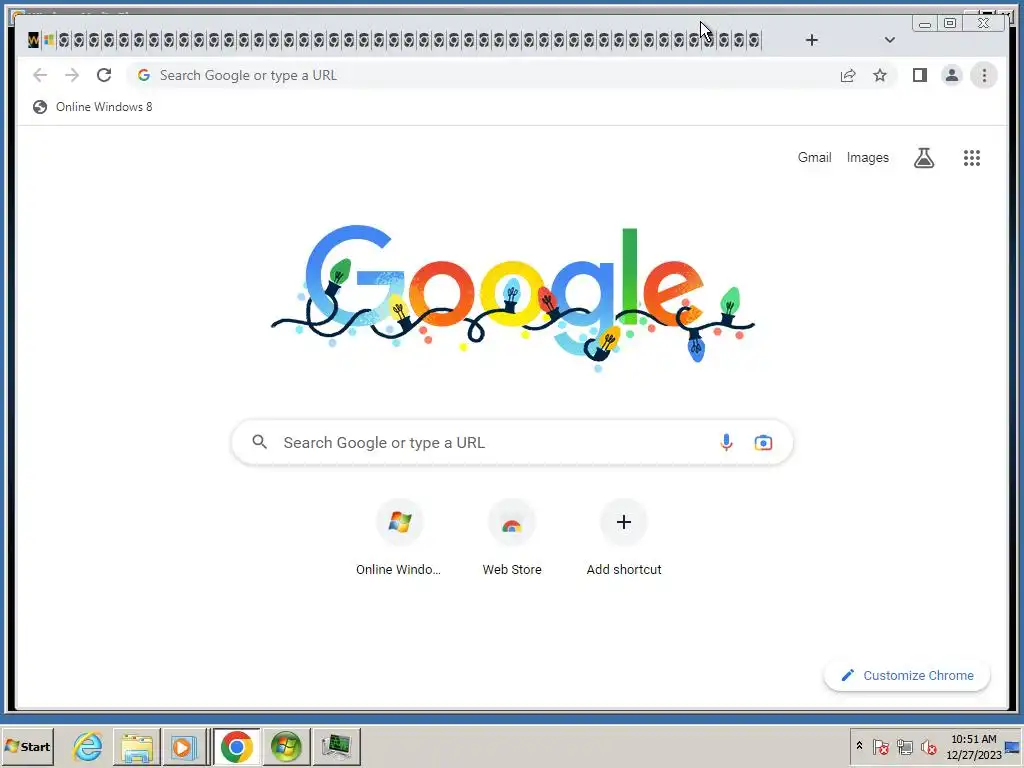1024x768 pixels.
Task: Go back using the browser back arrow
Action: coord(40,75)
